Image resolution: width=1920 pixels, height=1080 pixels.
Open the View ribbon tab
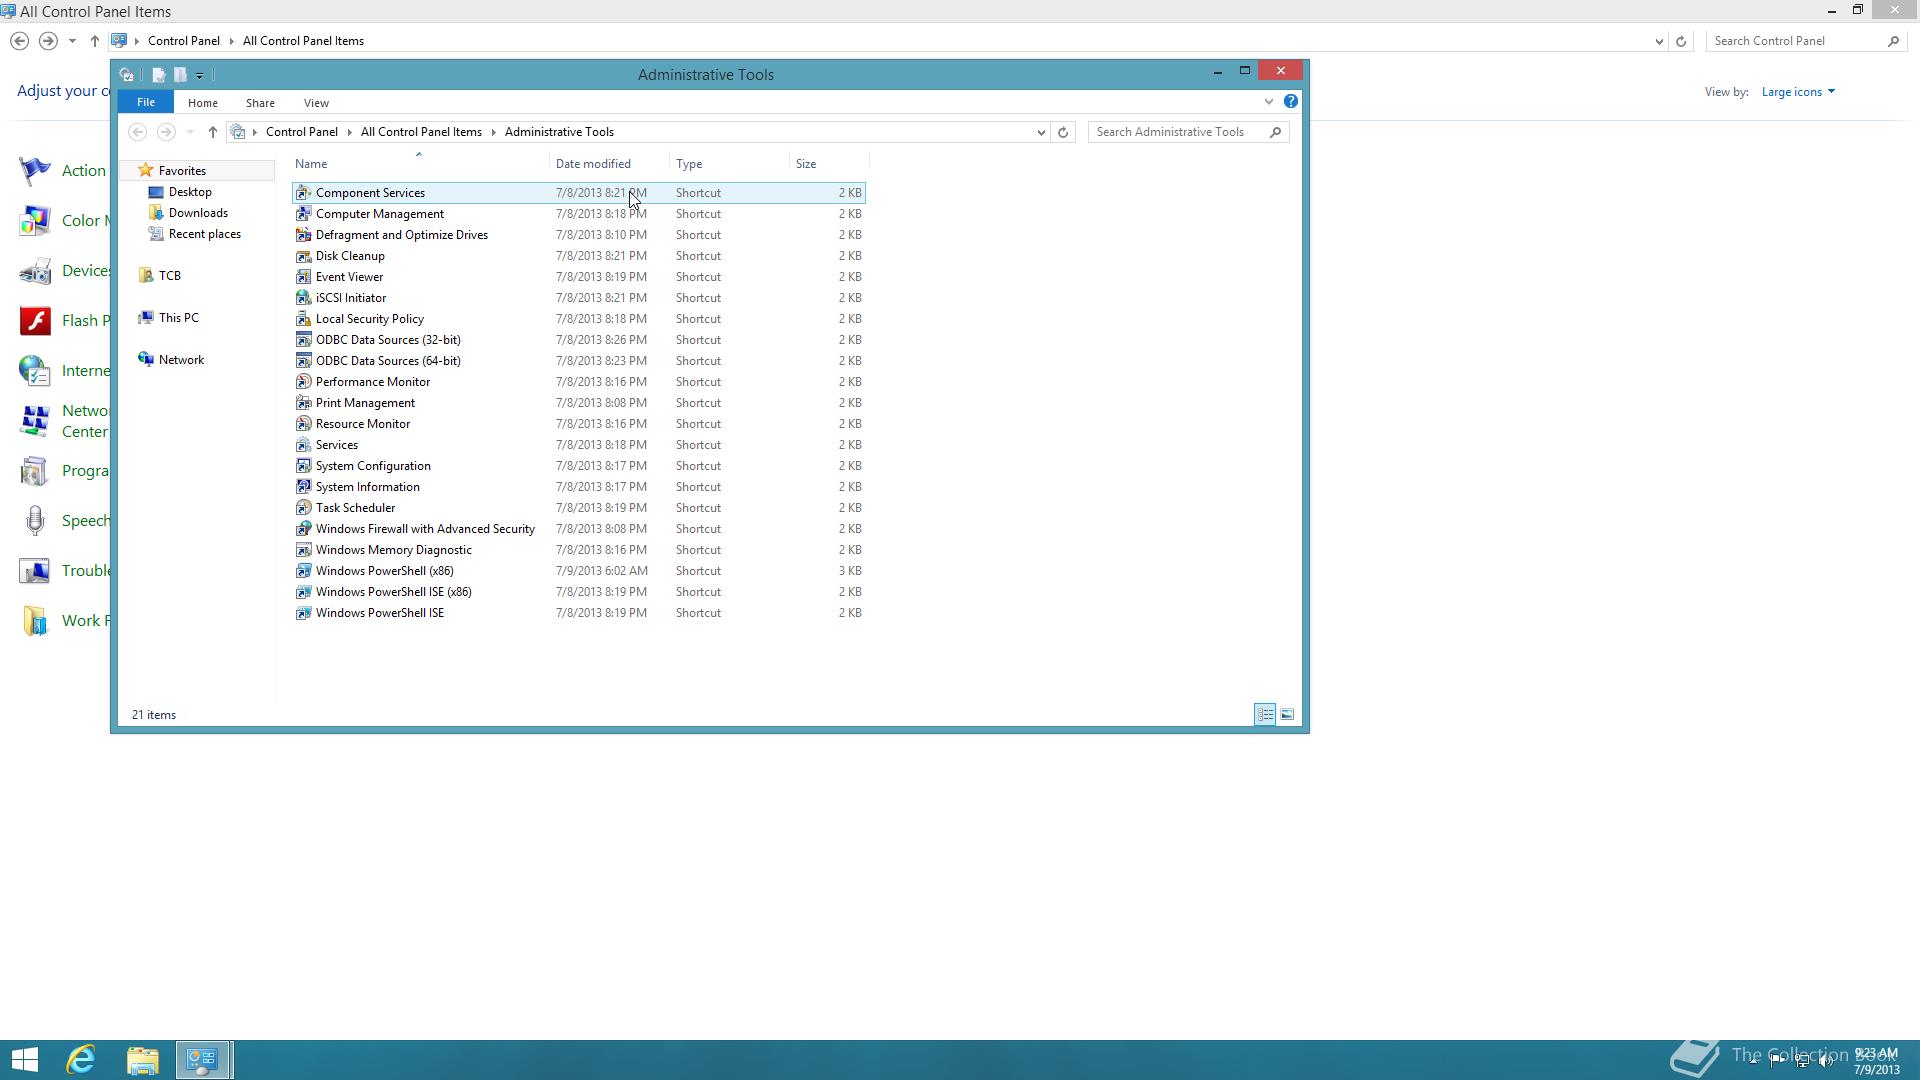click(316, 103)
